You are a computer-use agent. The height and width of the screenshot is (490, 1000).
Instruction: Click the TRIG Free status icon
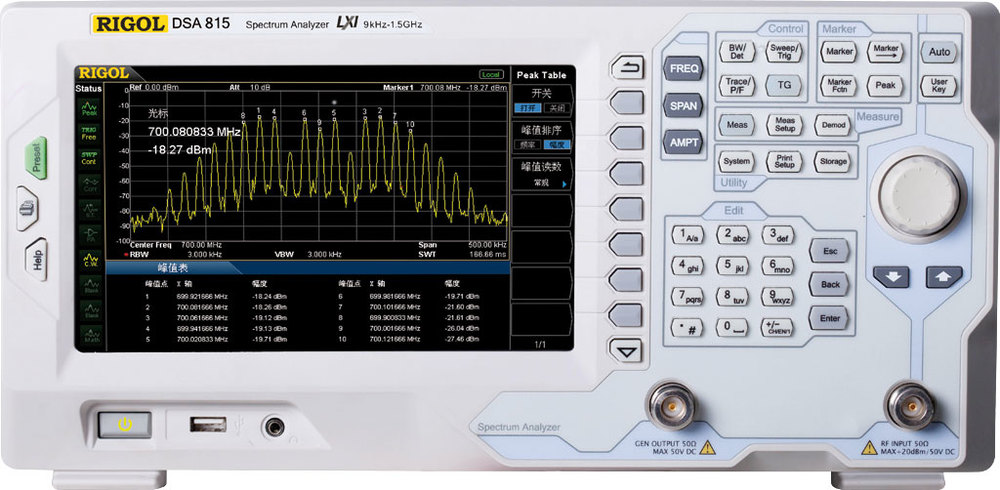89,133
